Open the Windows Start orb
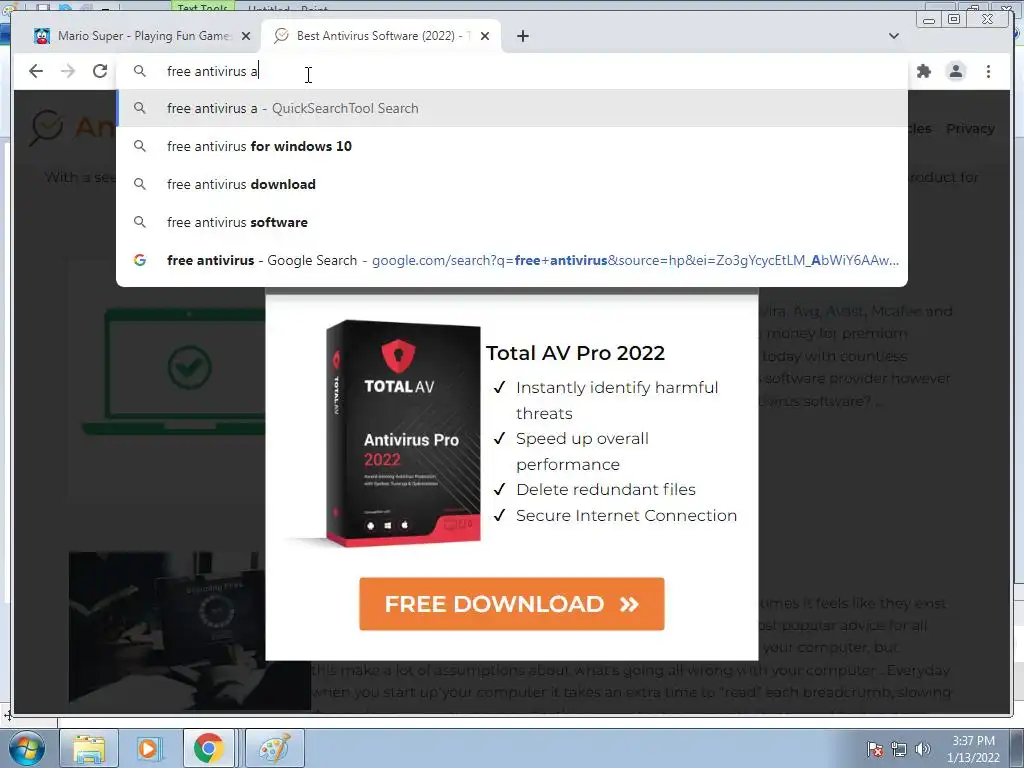The height and width of the screenshot is (768, 1024). (25, 749)
